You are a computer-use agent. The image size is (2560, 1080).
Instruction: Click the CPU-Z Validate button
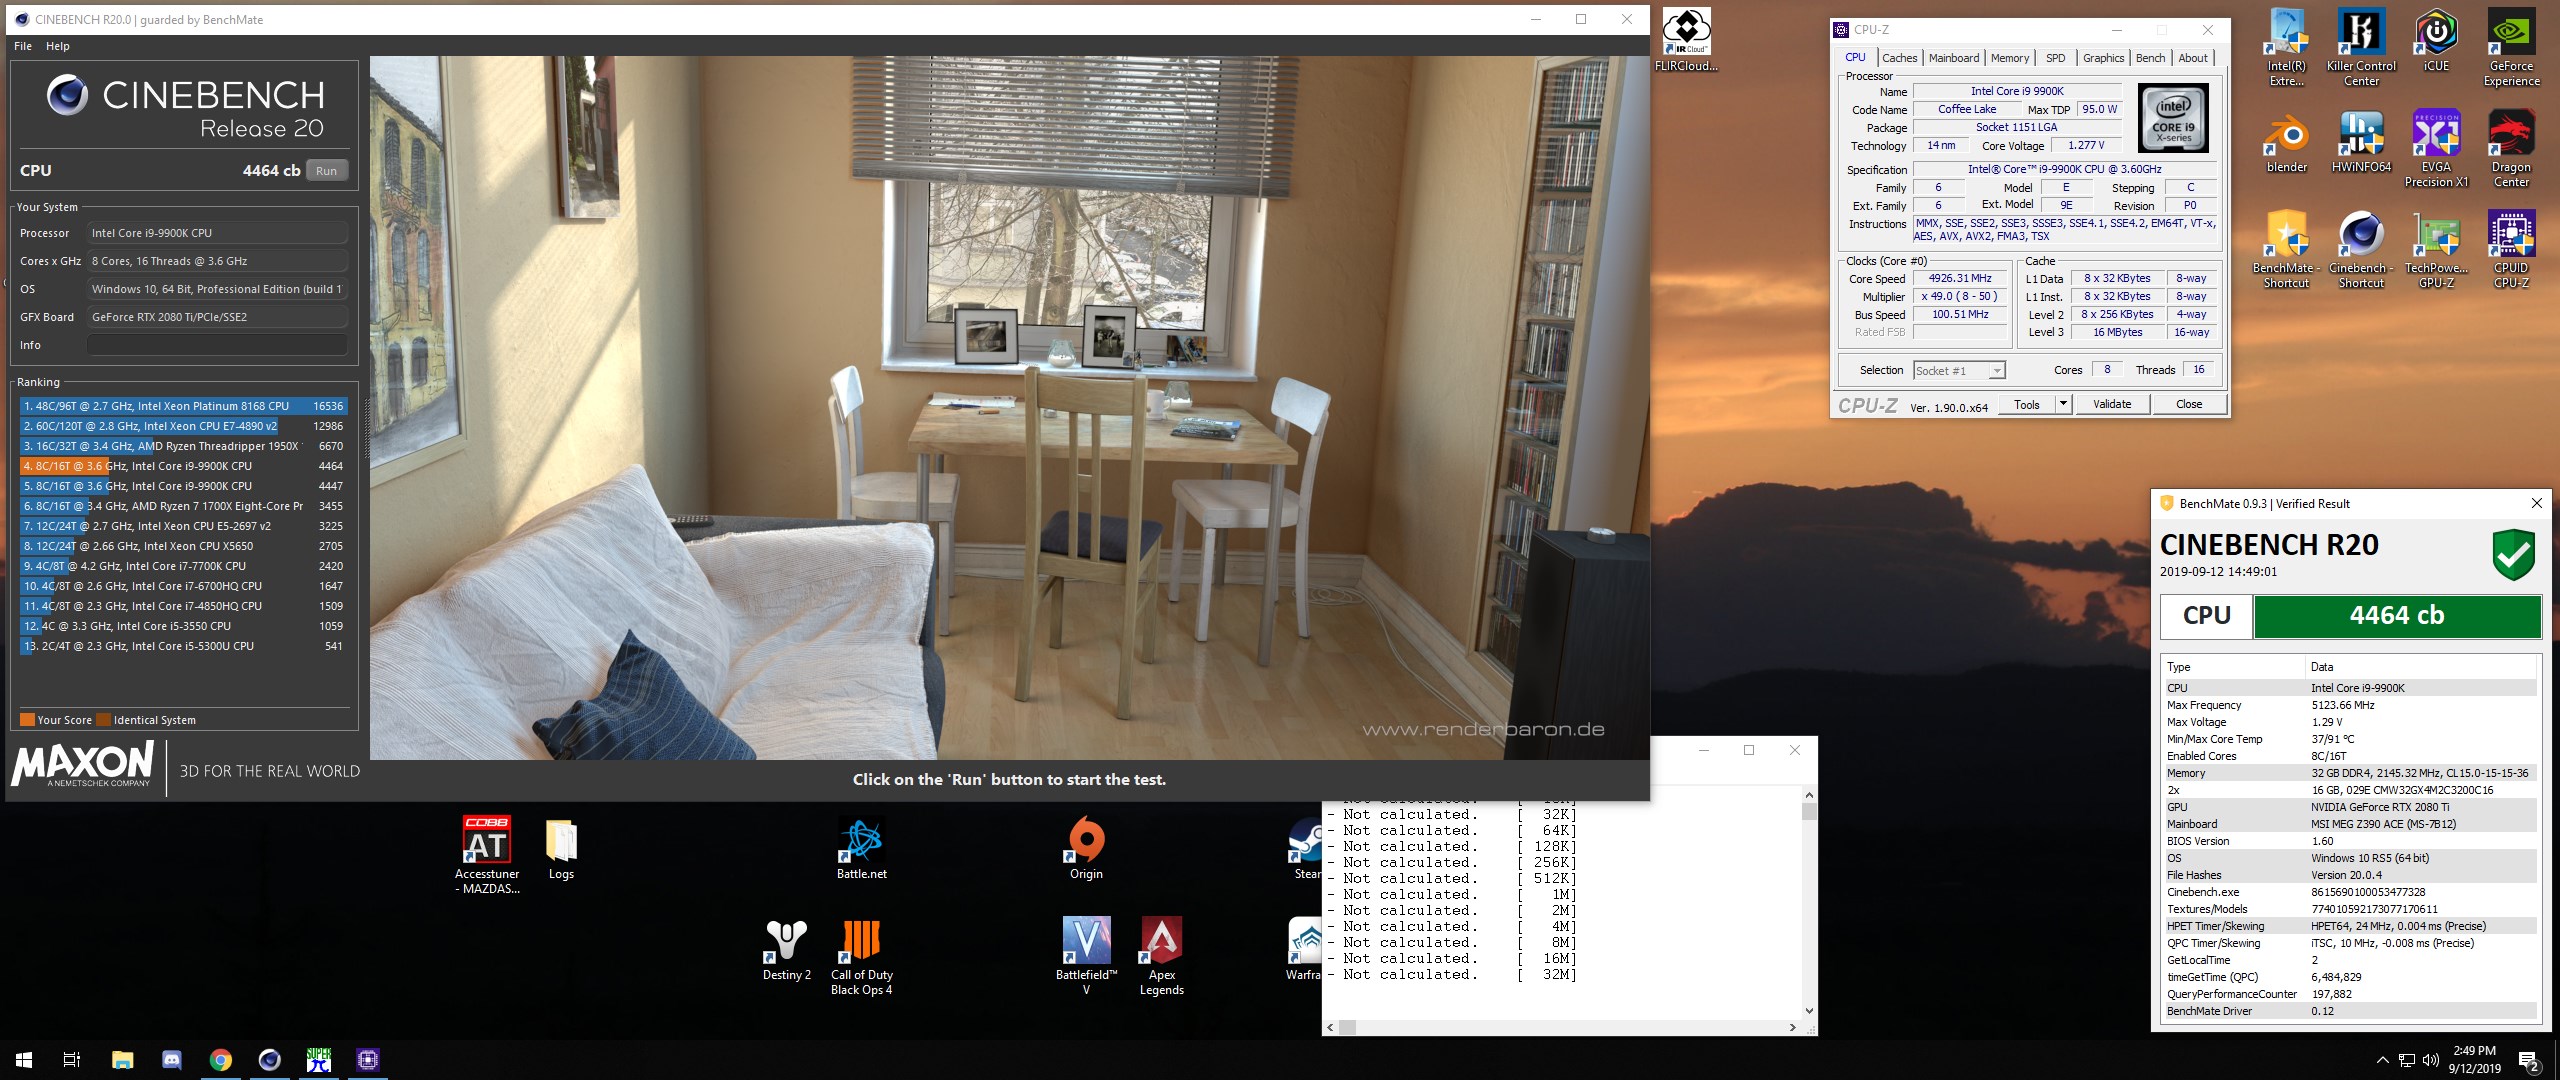2112,404
